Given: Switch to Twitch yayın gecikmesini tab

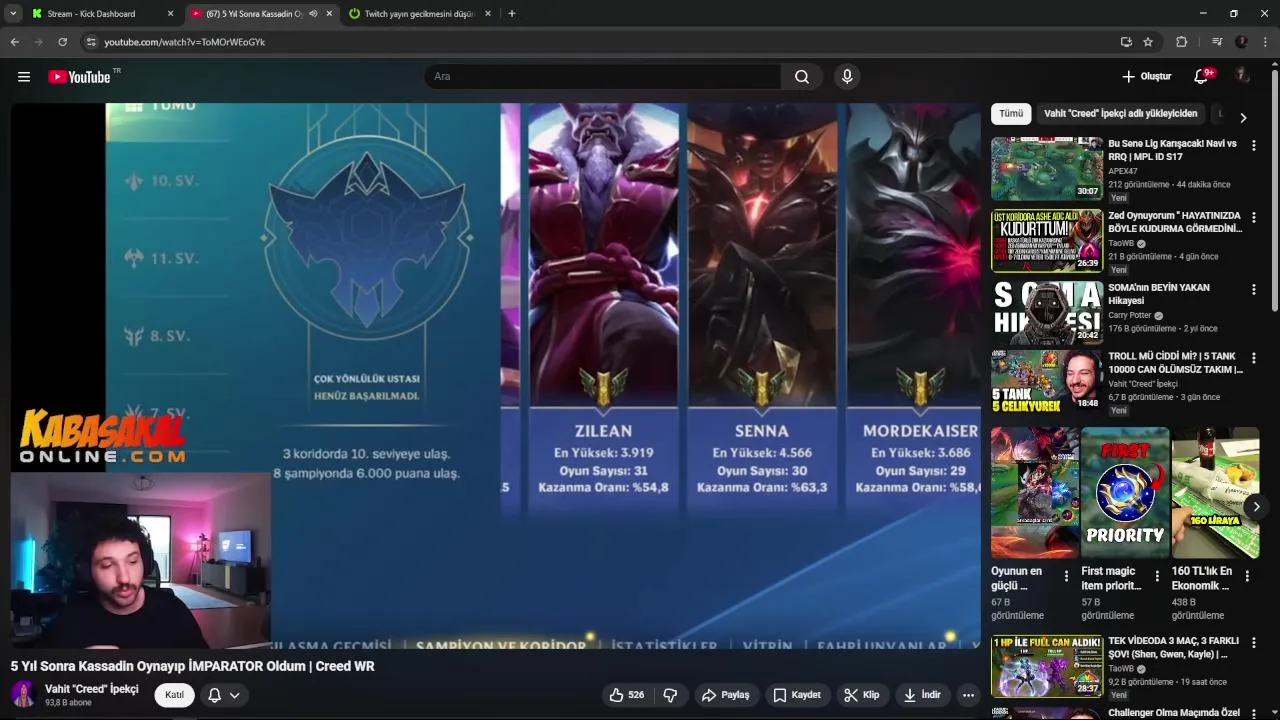Looking at the screenshot, I should pos(420,14).
